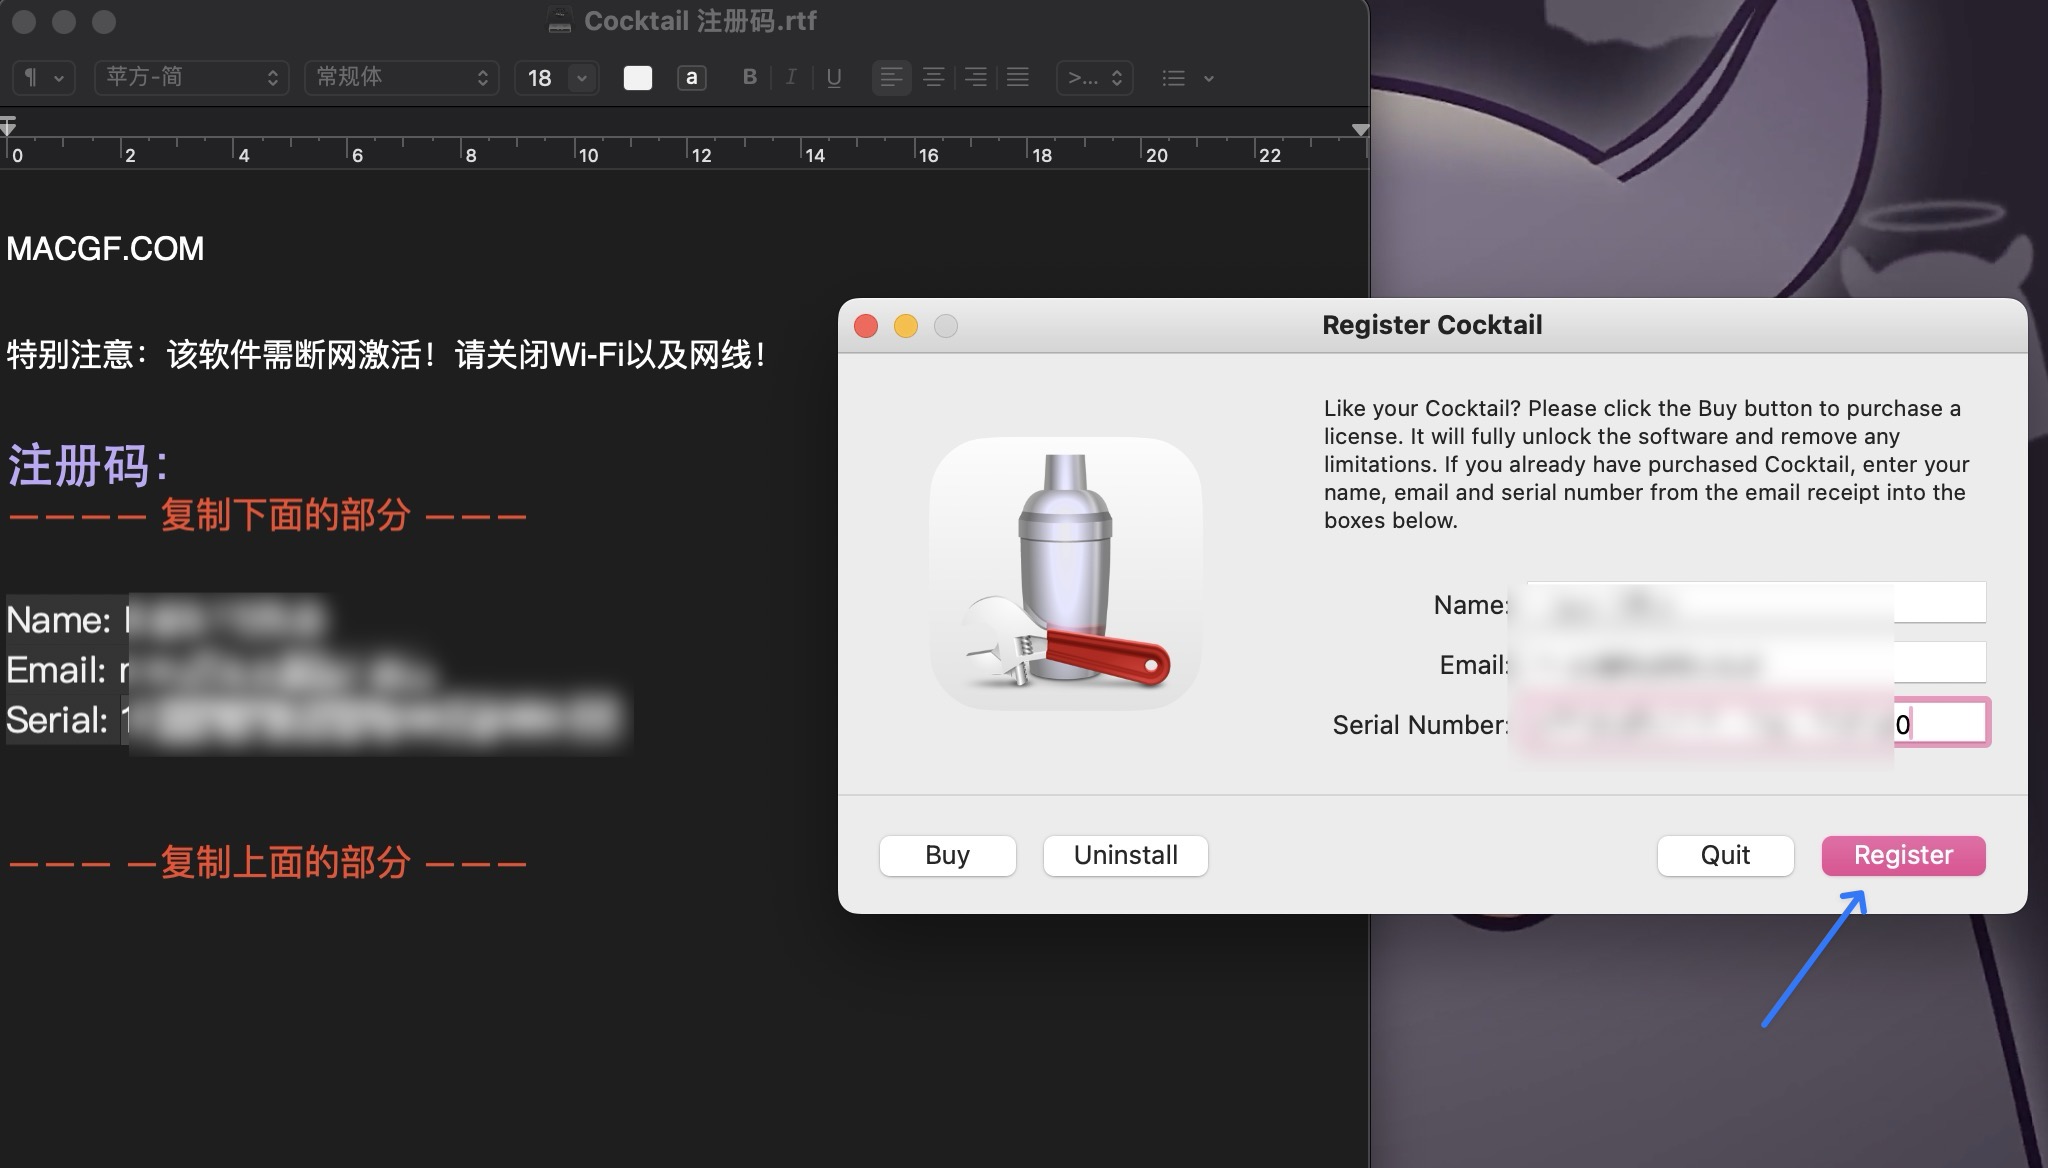
Task: Toggle underline formatting
Action: click(x=834, y=77)
